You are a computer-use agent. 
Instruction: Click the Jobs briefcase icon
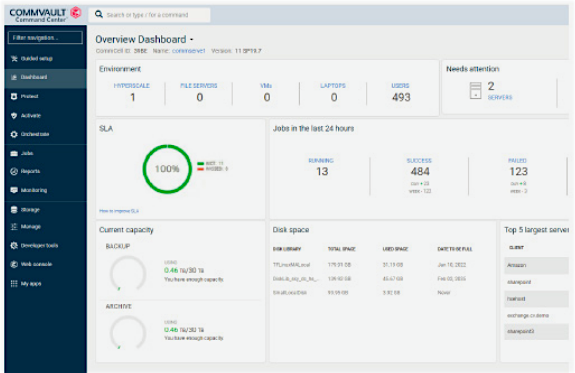(14, 153)
